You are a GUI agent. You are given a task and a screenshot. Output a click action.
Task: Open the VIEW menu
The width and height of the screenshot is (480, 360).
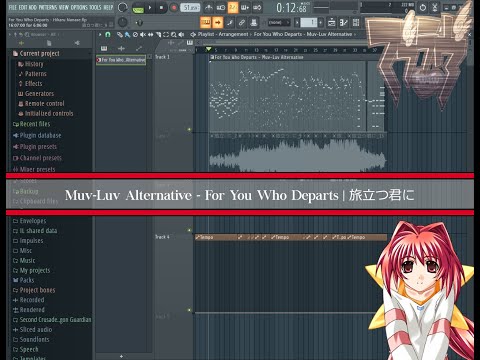tap(64, 7)
